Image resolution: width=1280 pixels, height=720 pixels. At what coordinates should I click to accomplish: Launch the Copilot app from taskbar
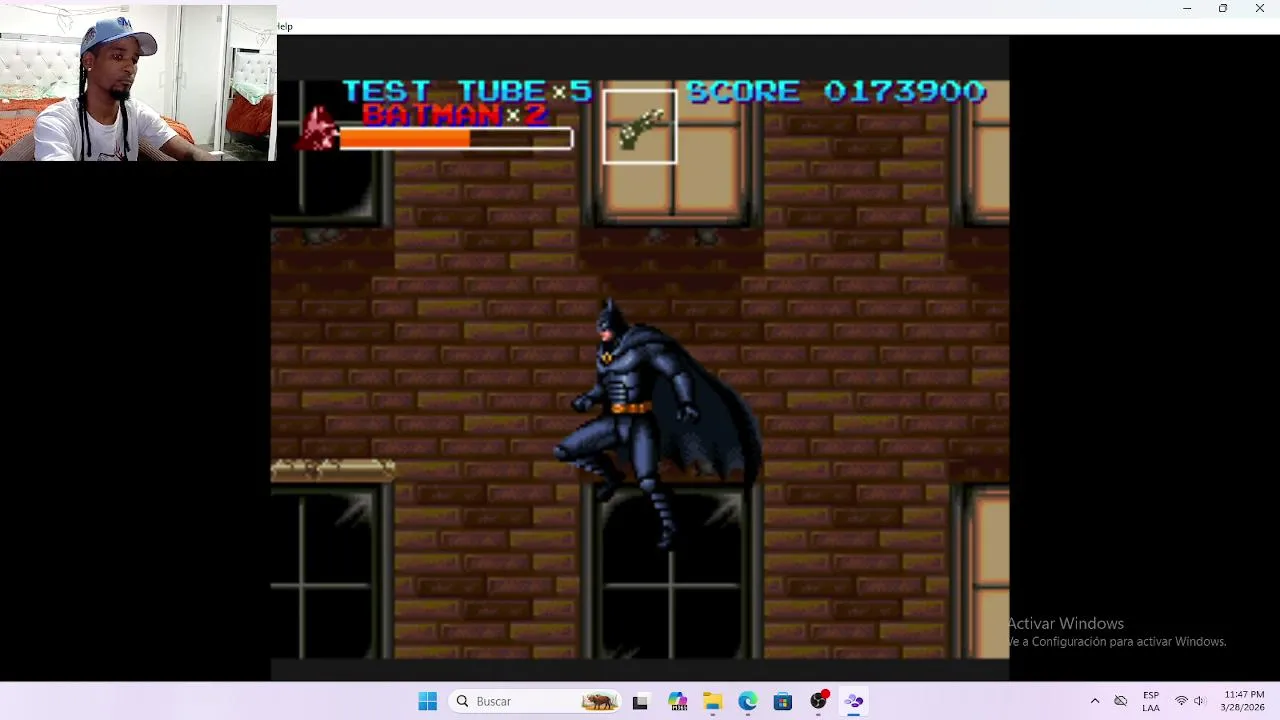coord(677,701)
